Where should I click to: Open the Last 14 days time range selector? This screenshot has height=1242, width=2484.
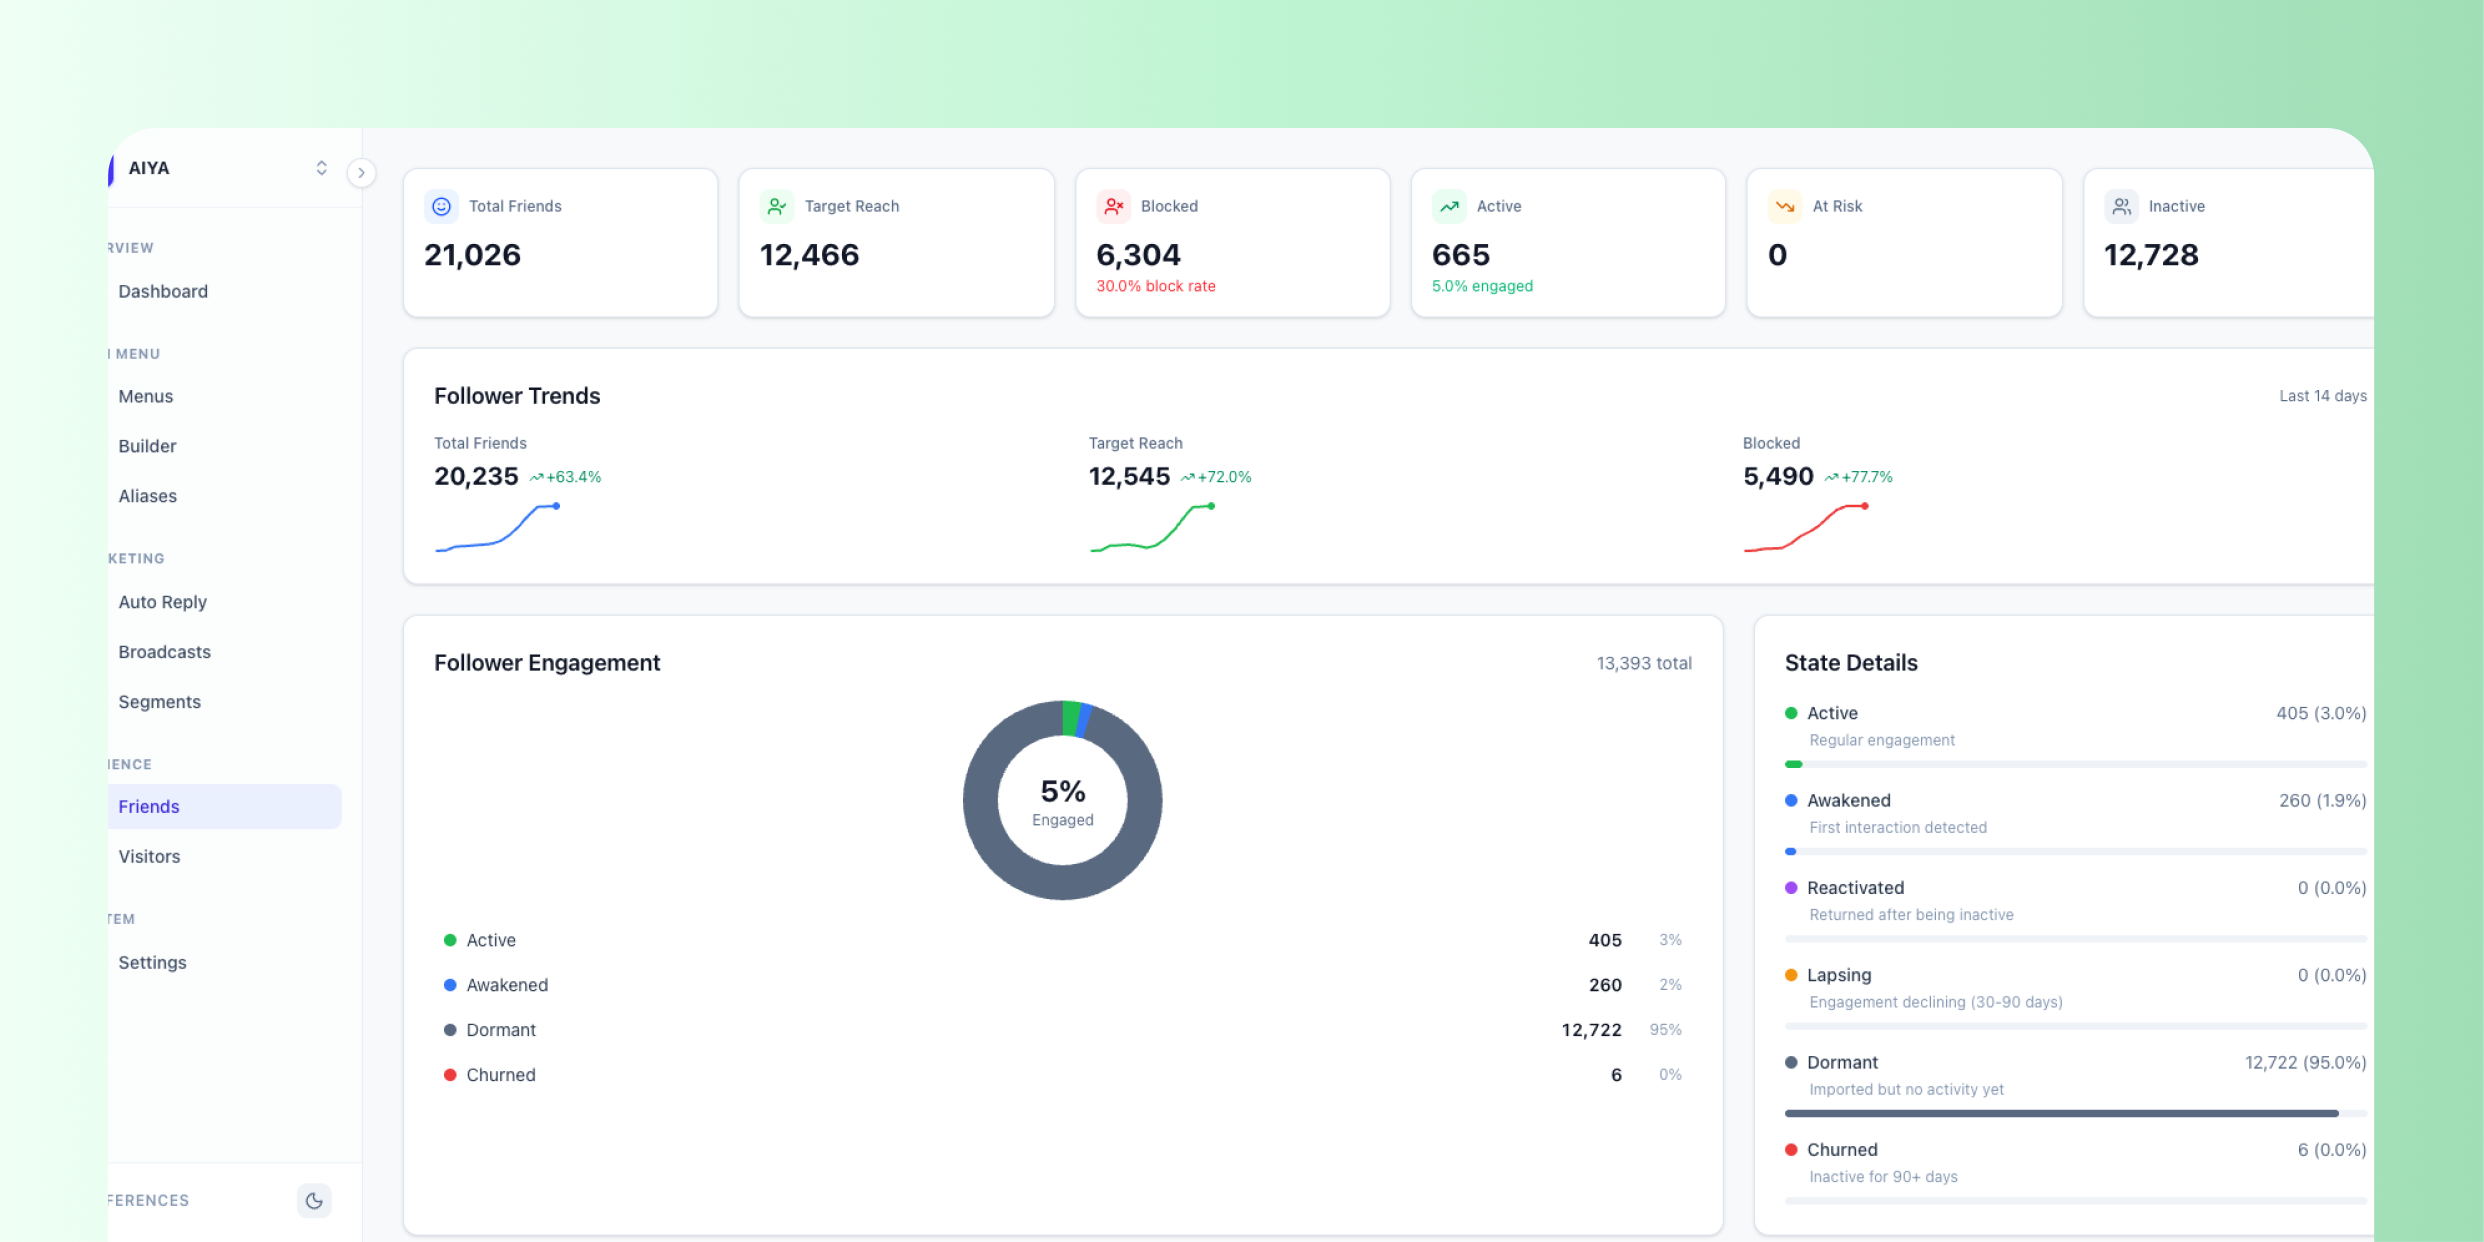2322,396
